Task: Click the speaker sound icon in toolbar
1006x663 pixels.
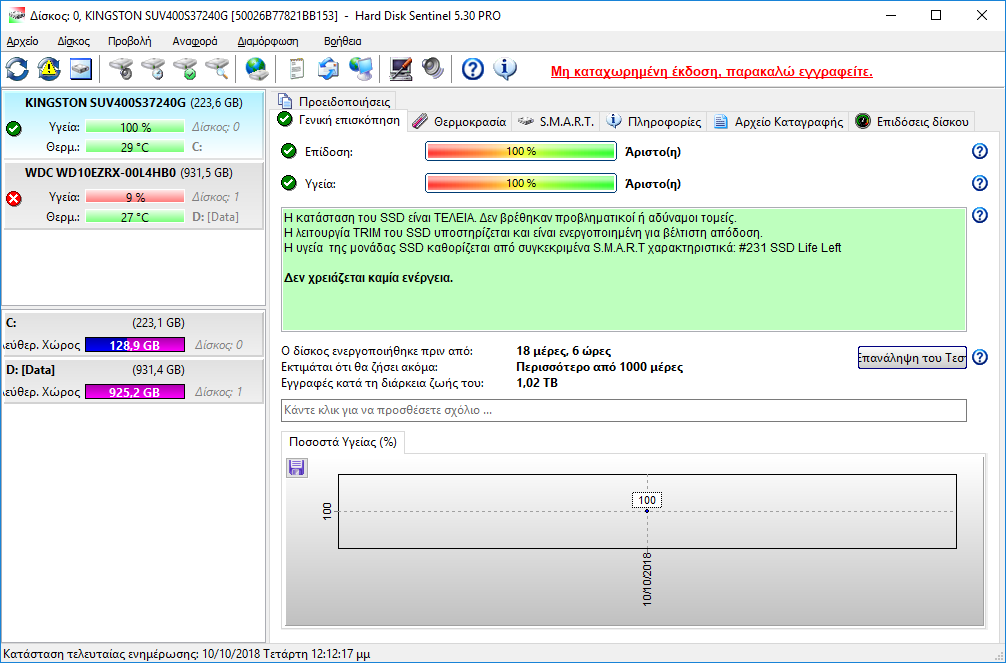Action: click(x=432, y=69)
